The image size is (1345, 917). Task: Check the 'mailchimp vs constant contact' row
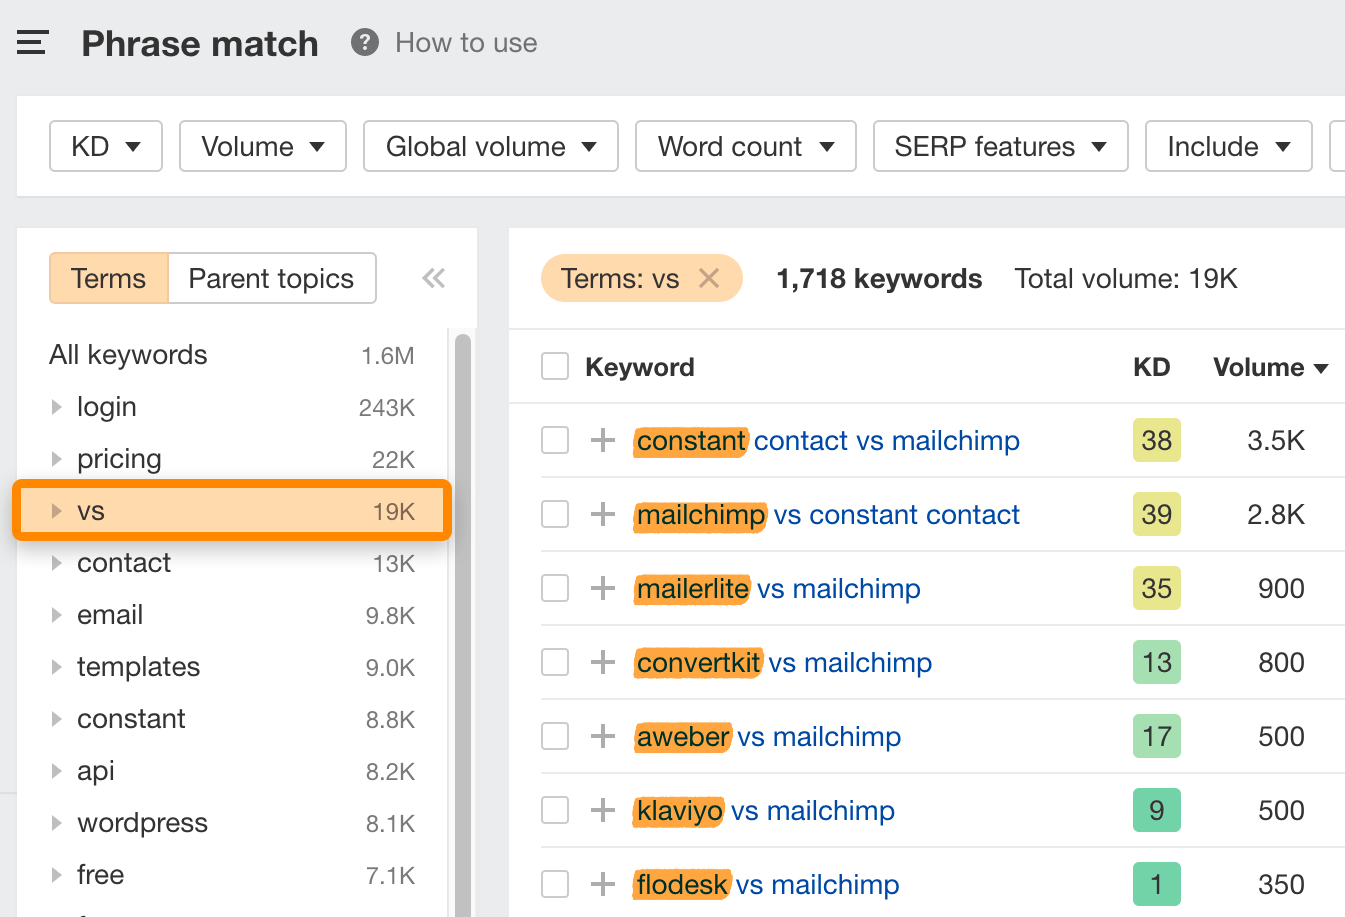(x=555, y=515)
